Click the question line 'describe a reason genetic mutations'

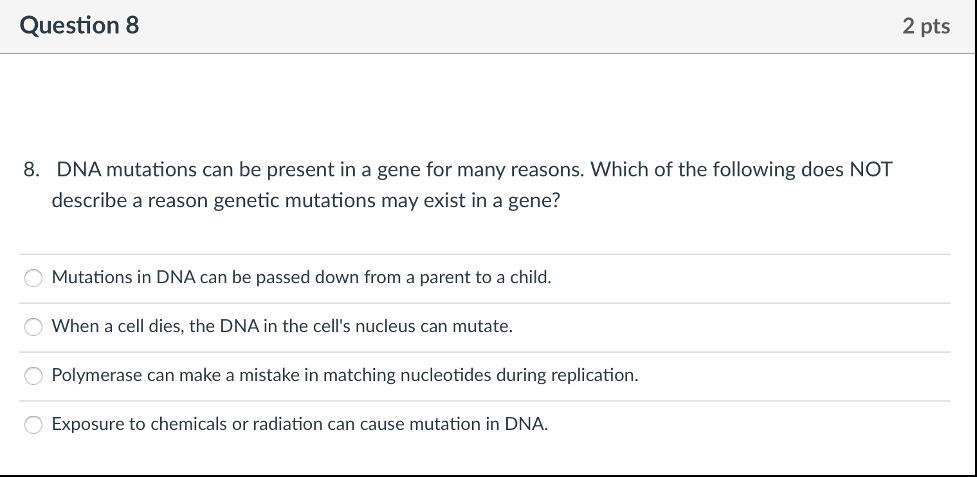pyautogui.click(x=306, y=200)
